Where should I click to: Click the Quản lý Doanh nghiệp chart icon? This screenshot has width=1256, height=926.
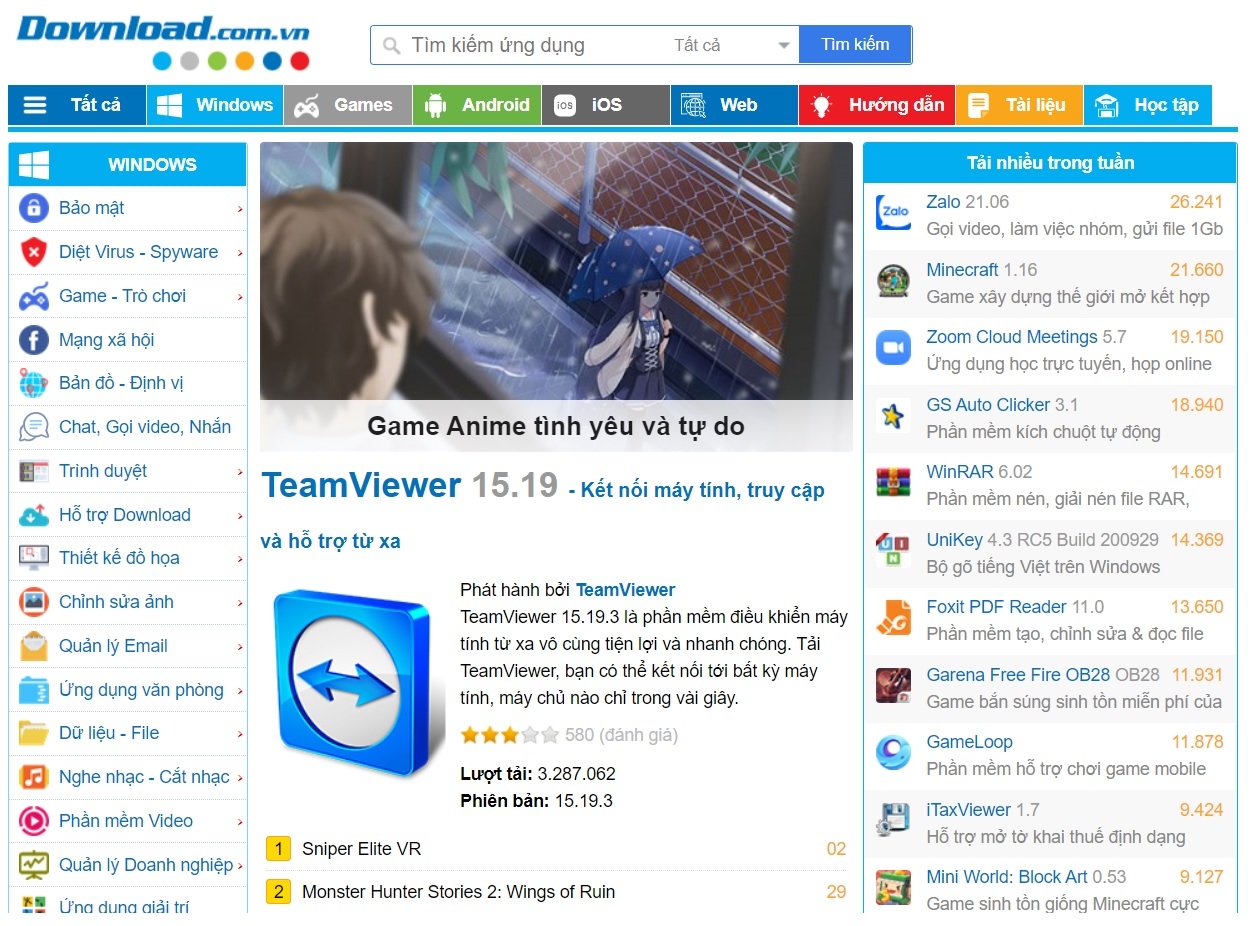[x=34, y=865]
